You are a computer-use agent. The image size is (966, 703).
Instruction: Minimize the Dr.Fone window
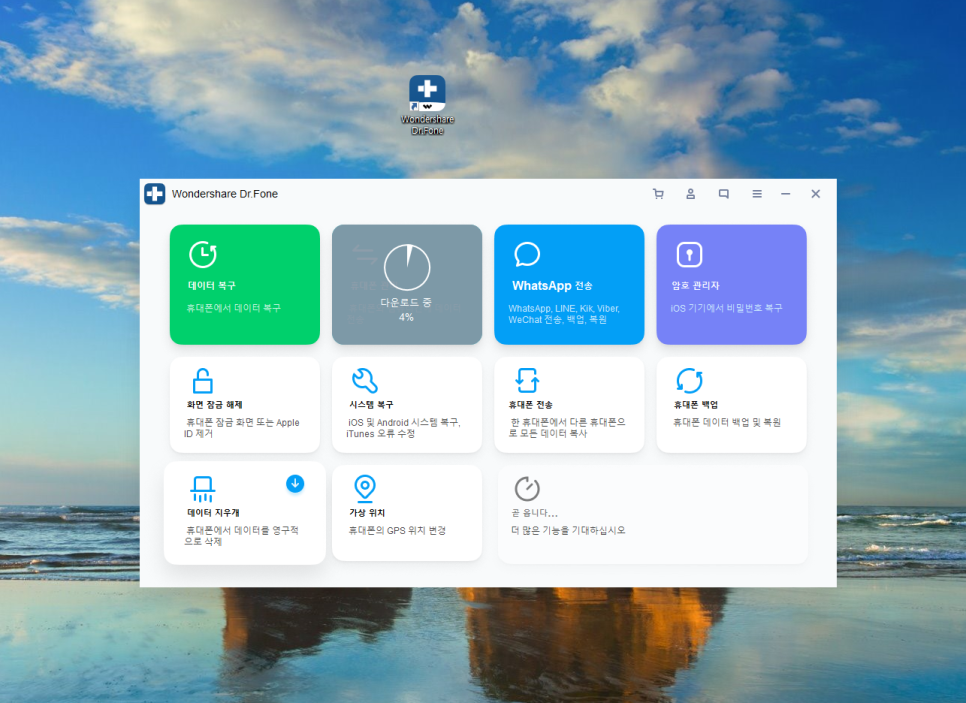[x=785, y=194]
